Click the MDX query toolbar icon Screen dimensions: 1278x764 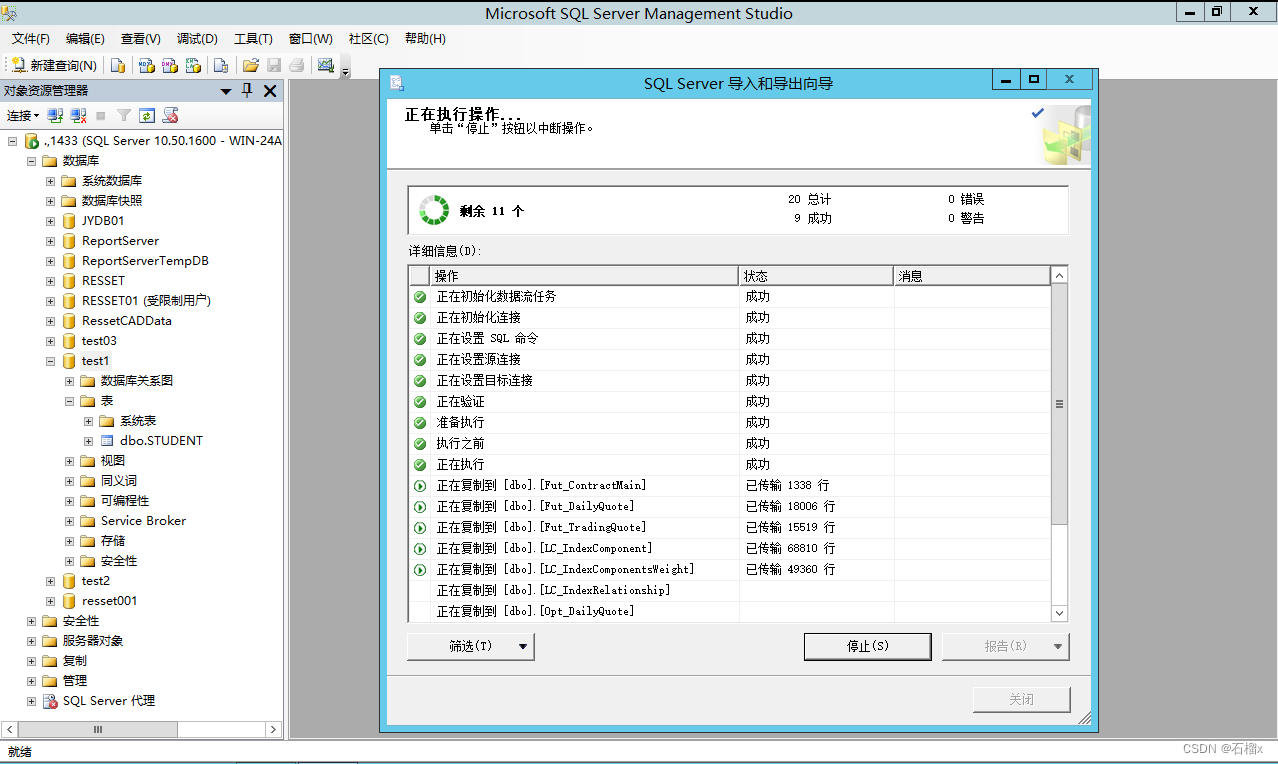(145, 65)
